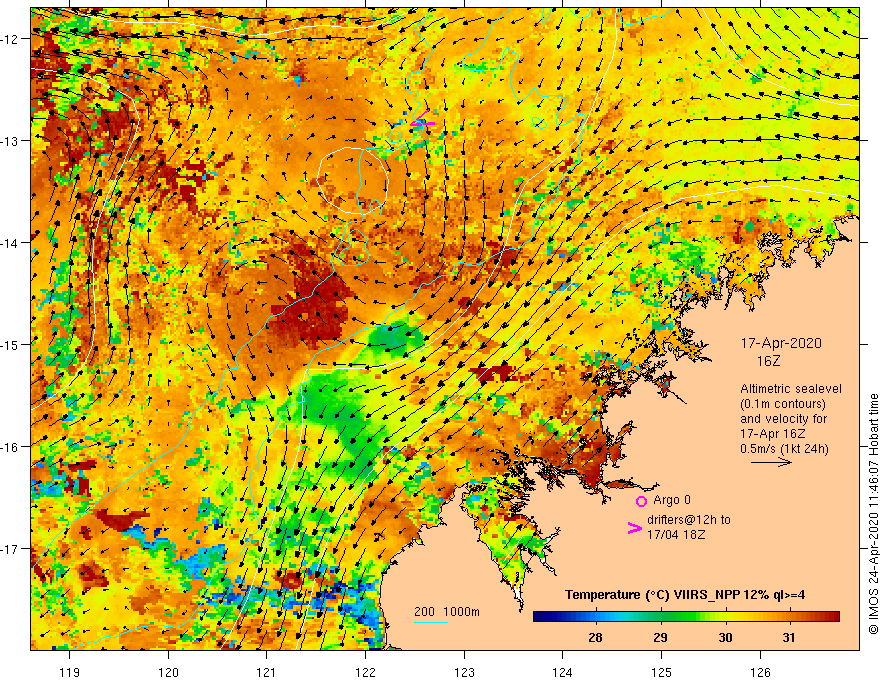Click the longitude label 124
The height and width of the screenshot is (680, 880).
562,672
